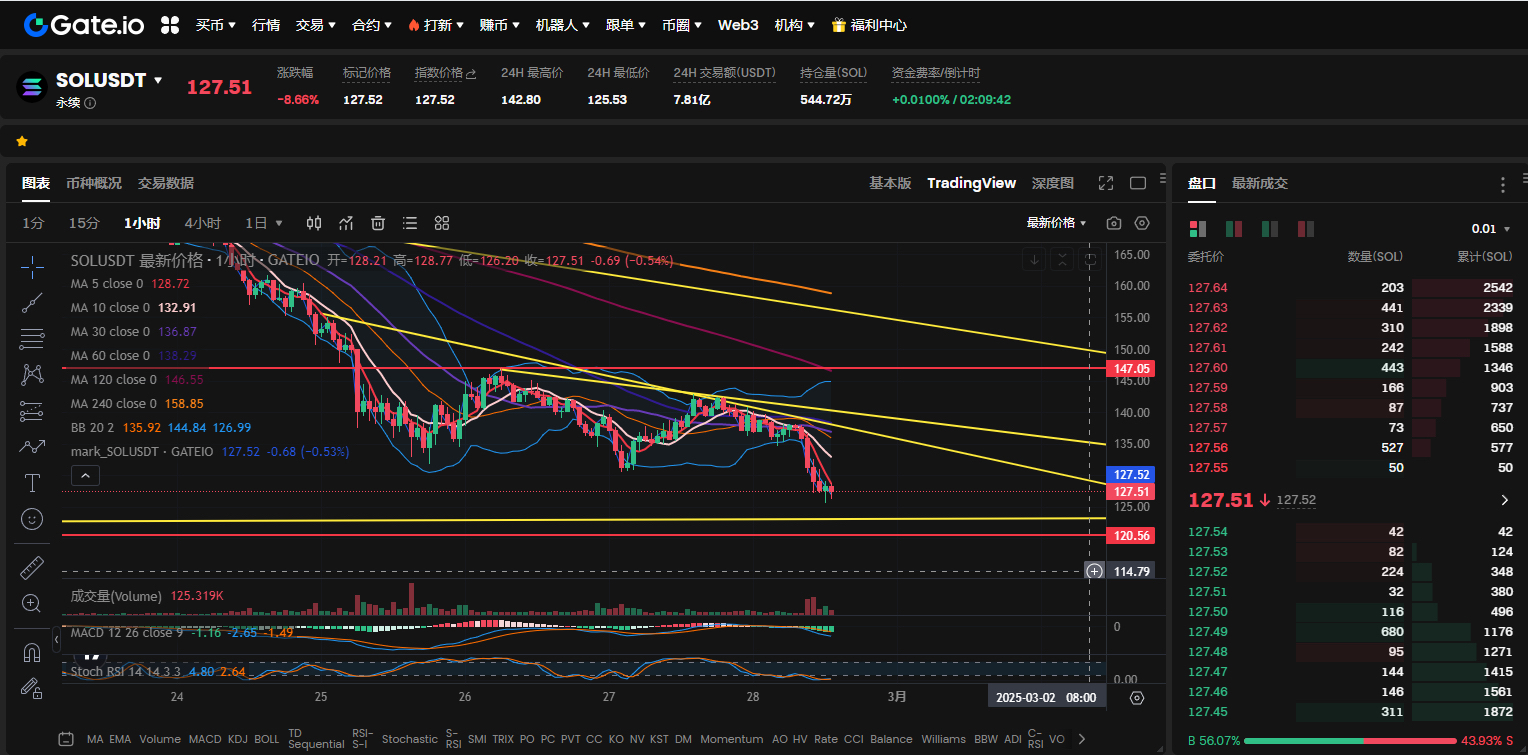Activate the zoom in tool

32,603
